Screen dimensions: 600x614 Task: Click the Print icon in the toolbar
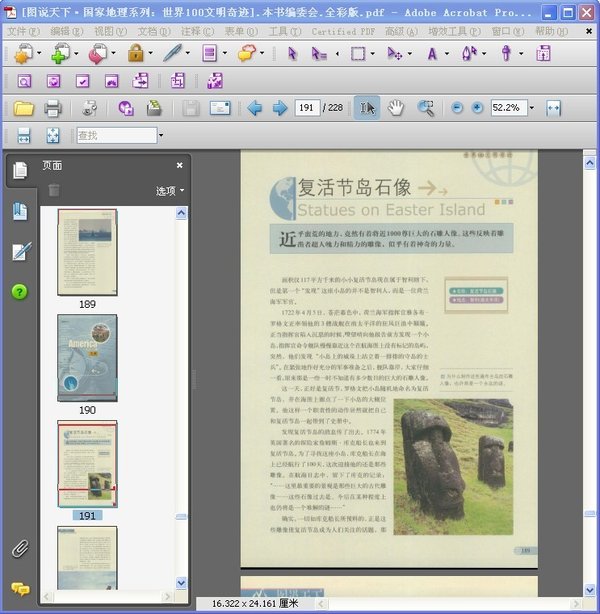click(53, 108)
